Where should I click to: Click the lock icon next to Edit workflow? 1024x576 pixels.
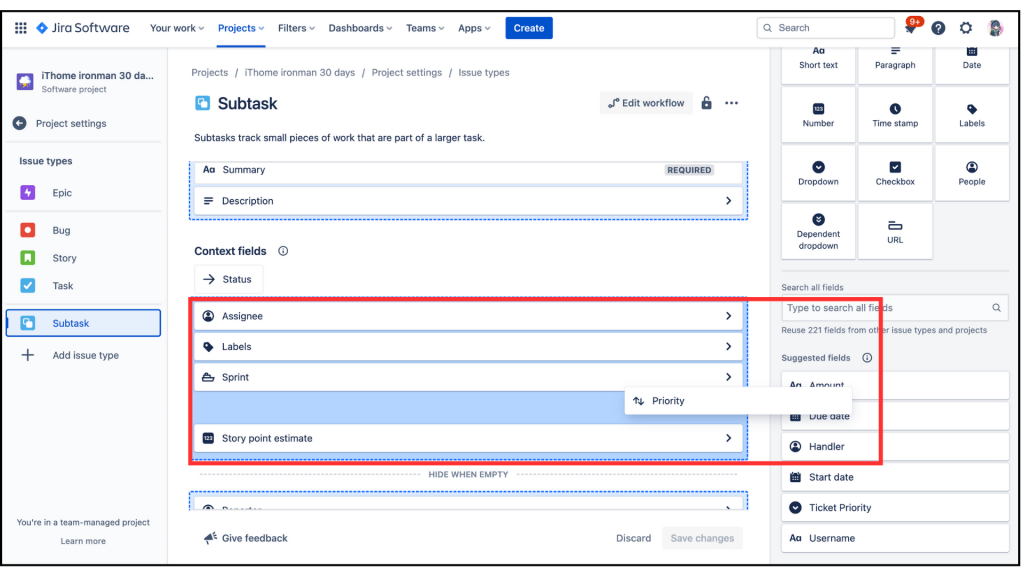coord(706,103)
